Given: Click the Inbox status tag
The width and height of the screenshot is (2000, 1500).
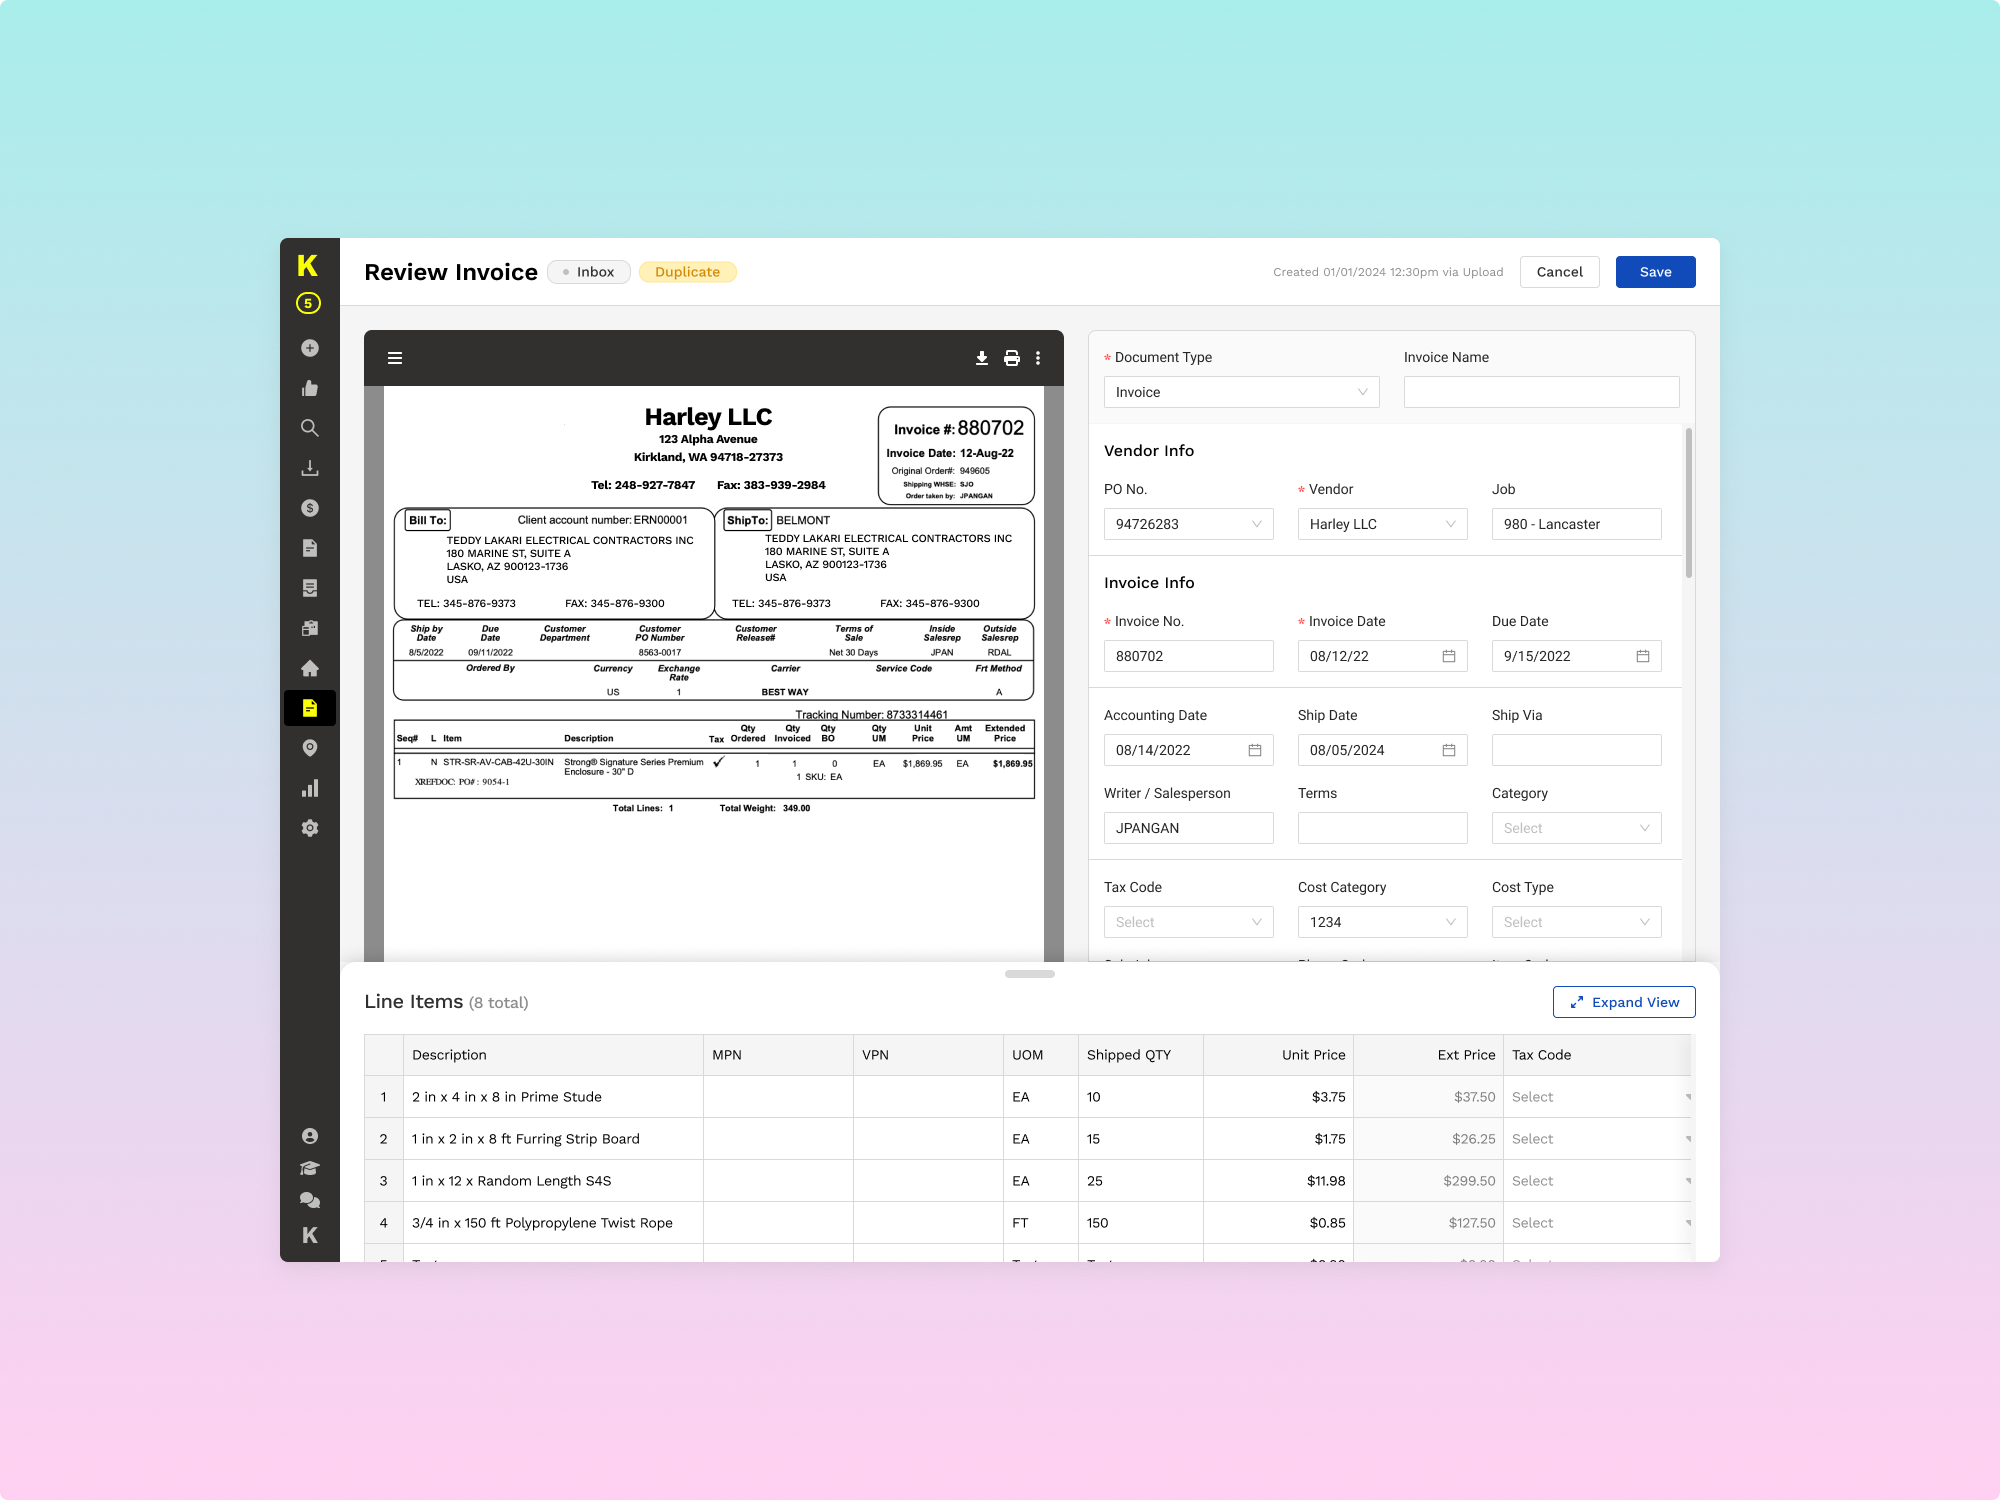Looking at the screenshot, I should (x=588, y=272).
